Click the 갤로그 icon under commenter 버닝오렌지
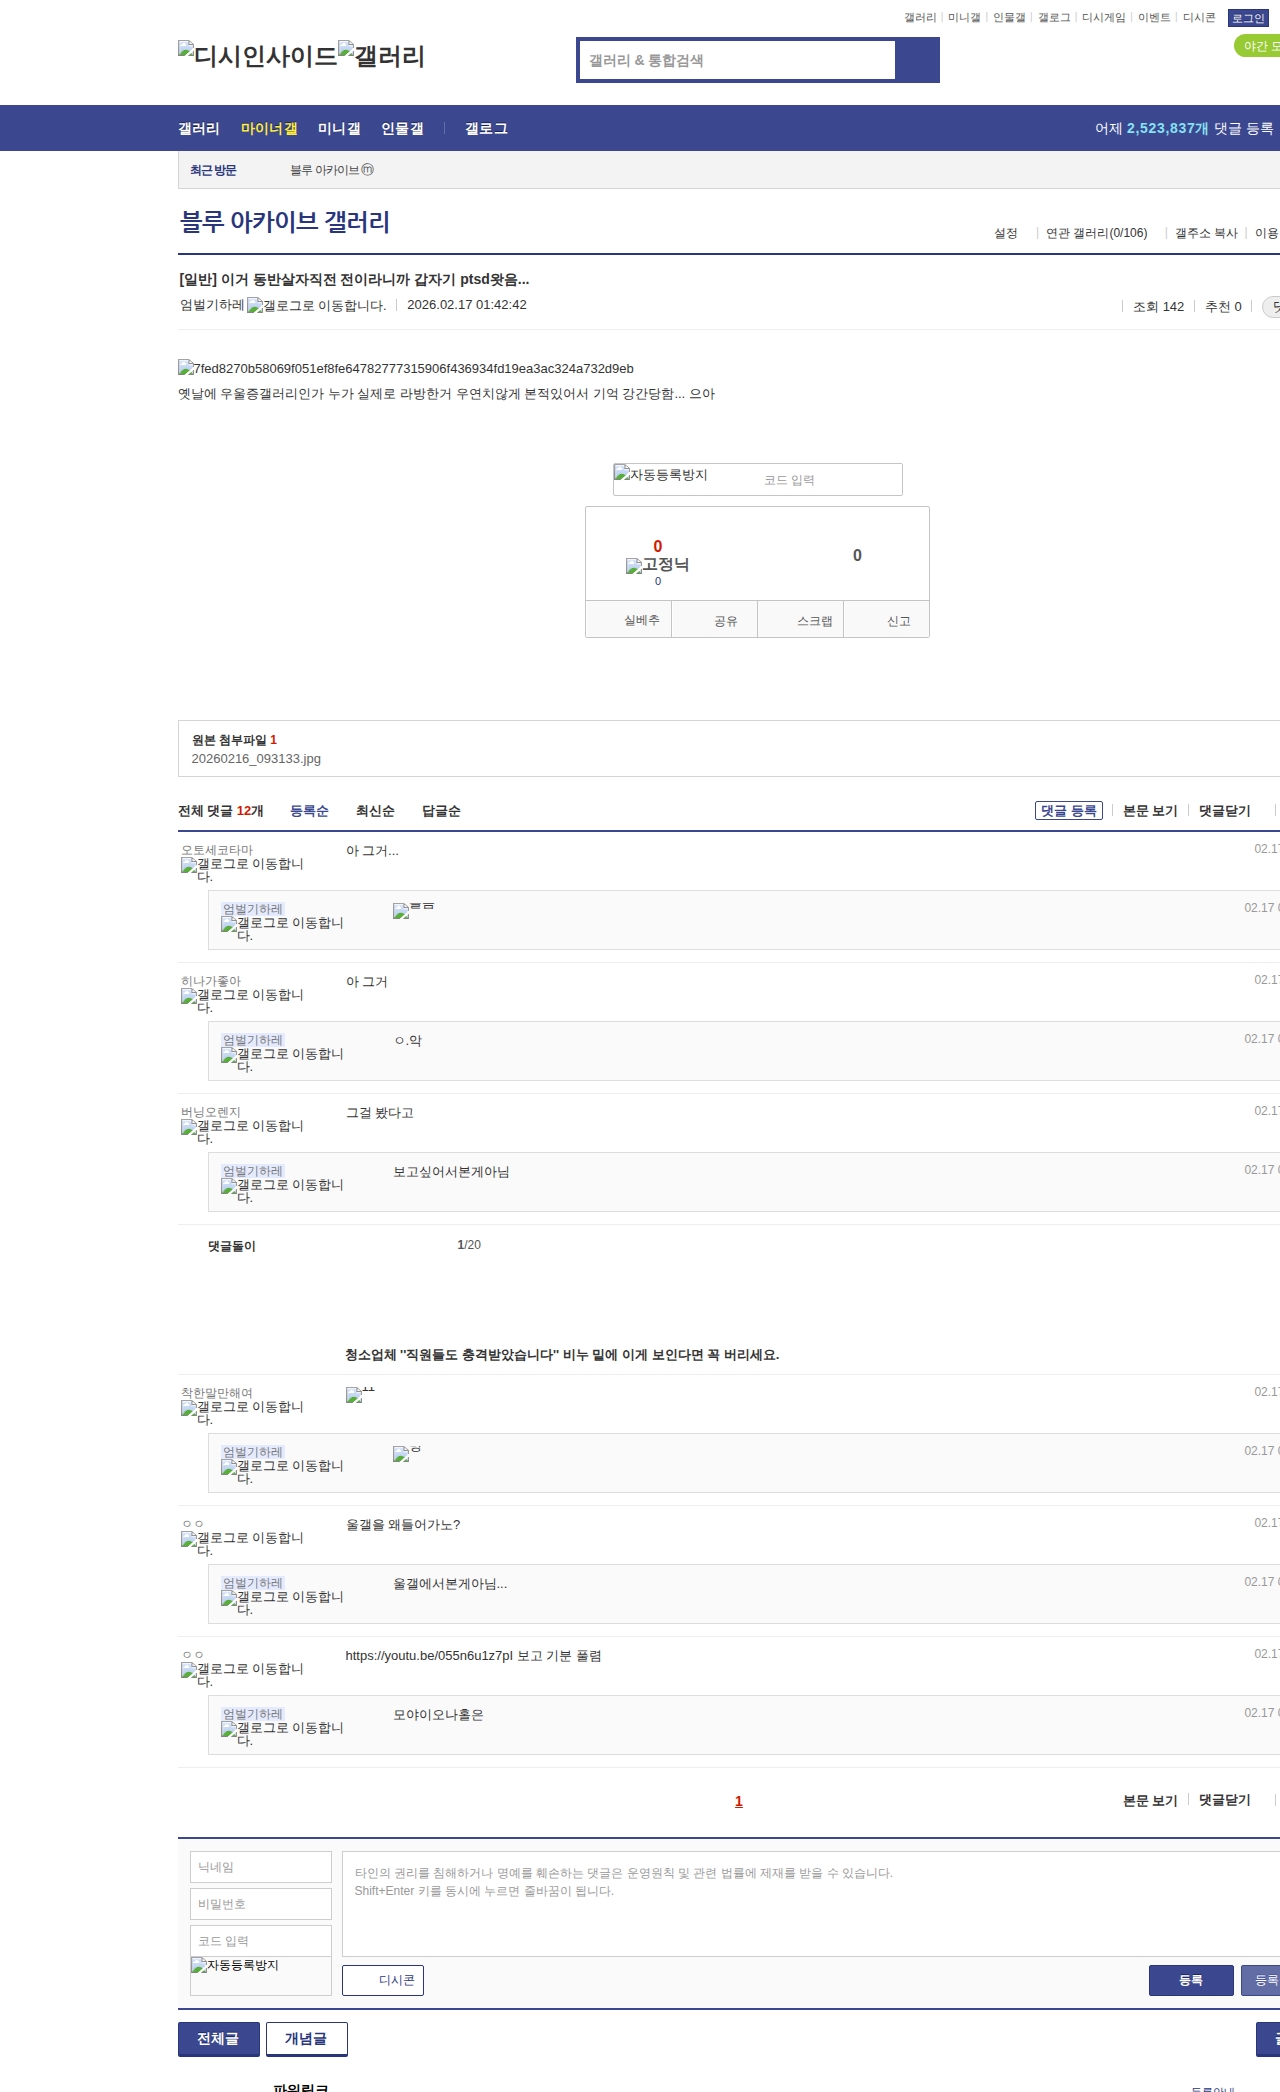 pyautogui.click(x=241, y=1131)
